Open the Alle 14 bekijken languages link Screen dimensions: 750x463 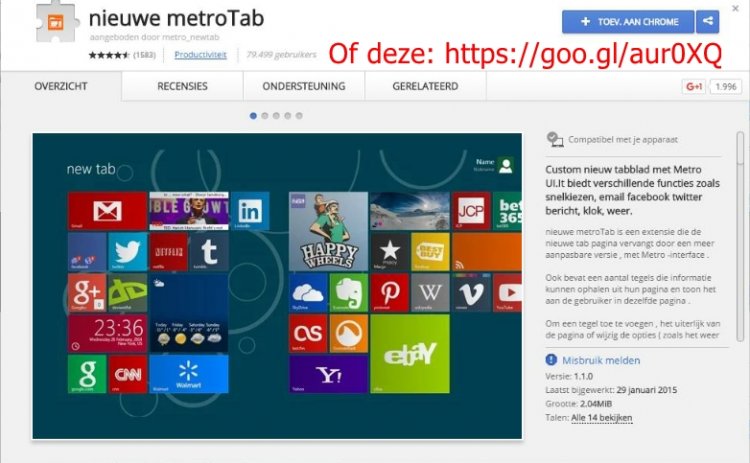[601, 418]
